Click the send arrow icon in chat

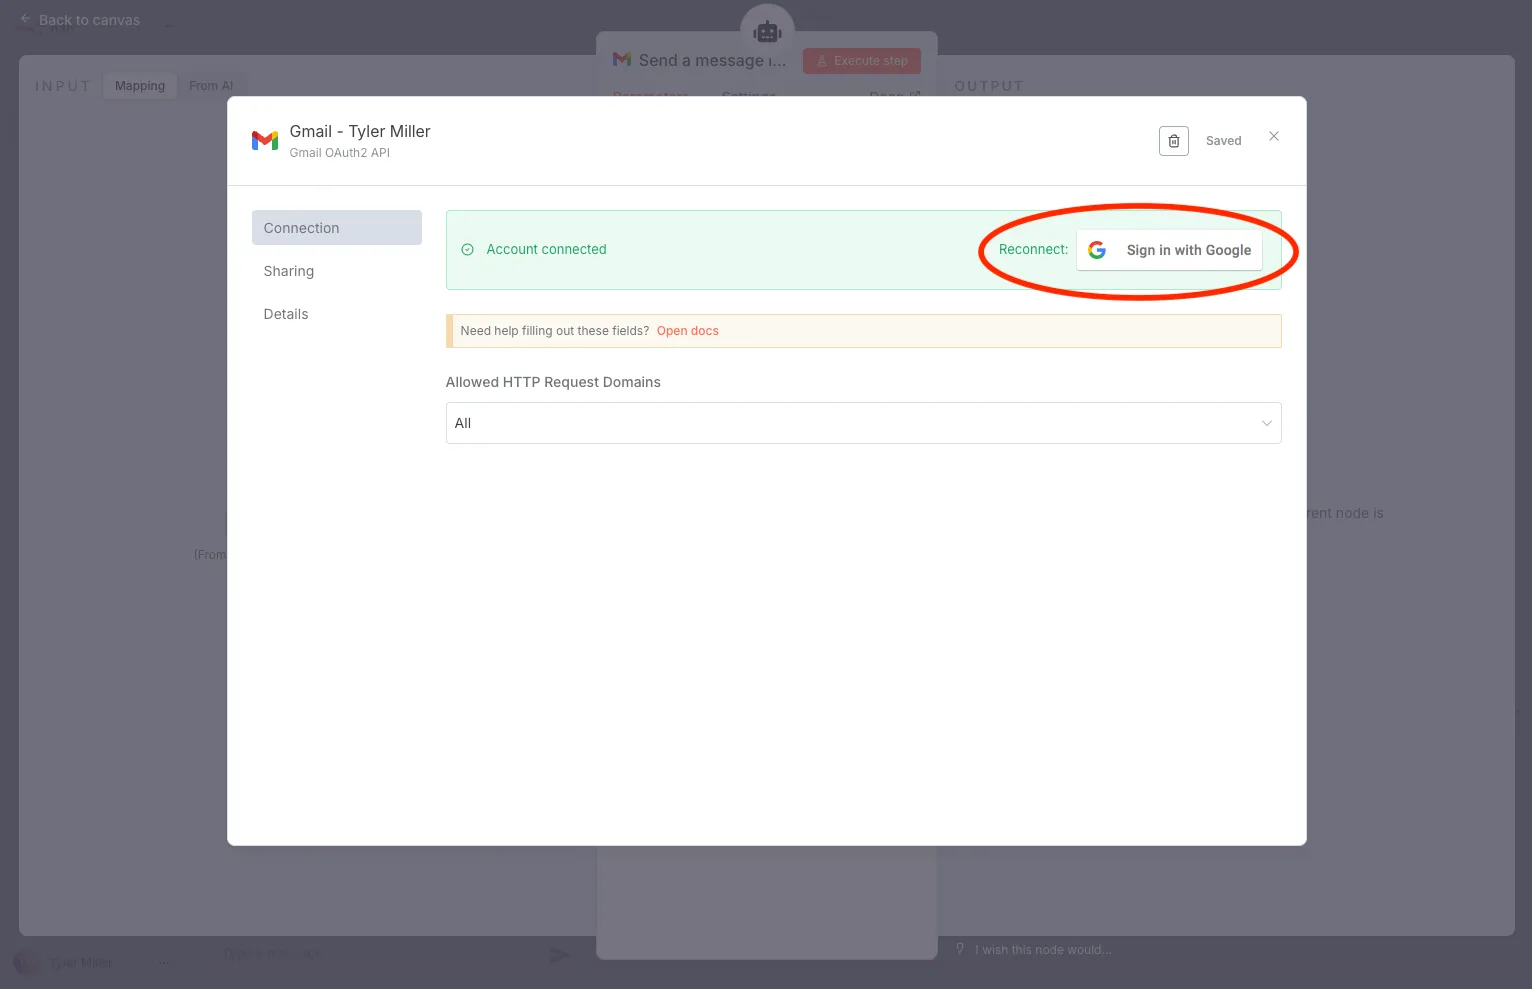560,955
